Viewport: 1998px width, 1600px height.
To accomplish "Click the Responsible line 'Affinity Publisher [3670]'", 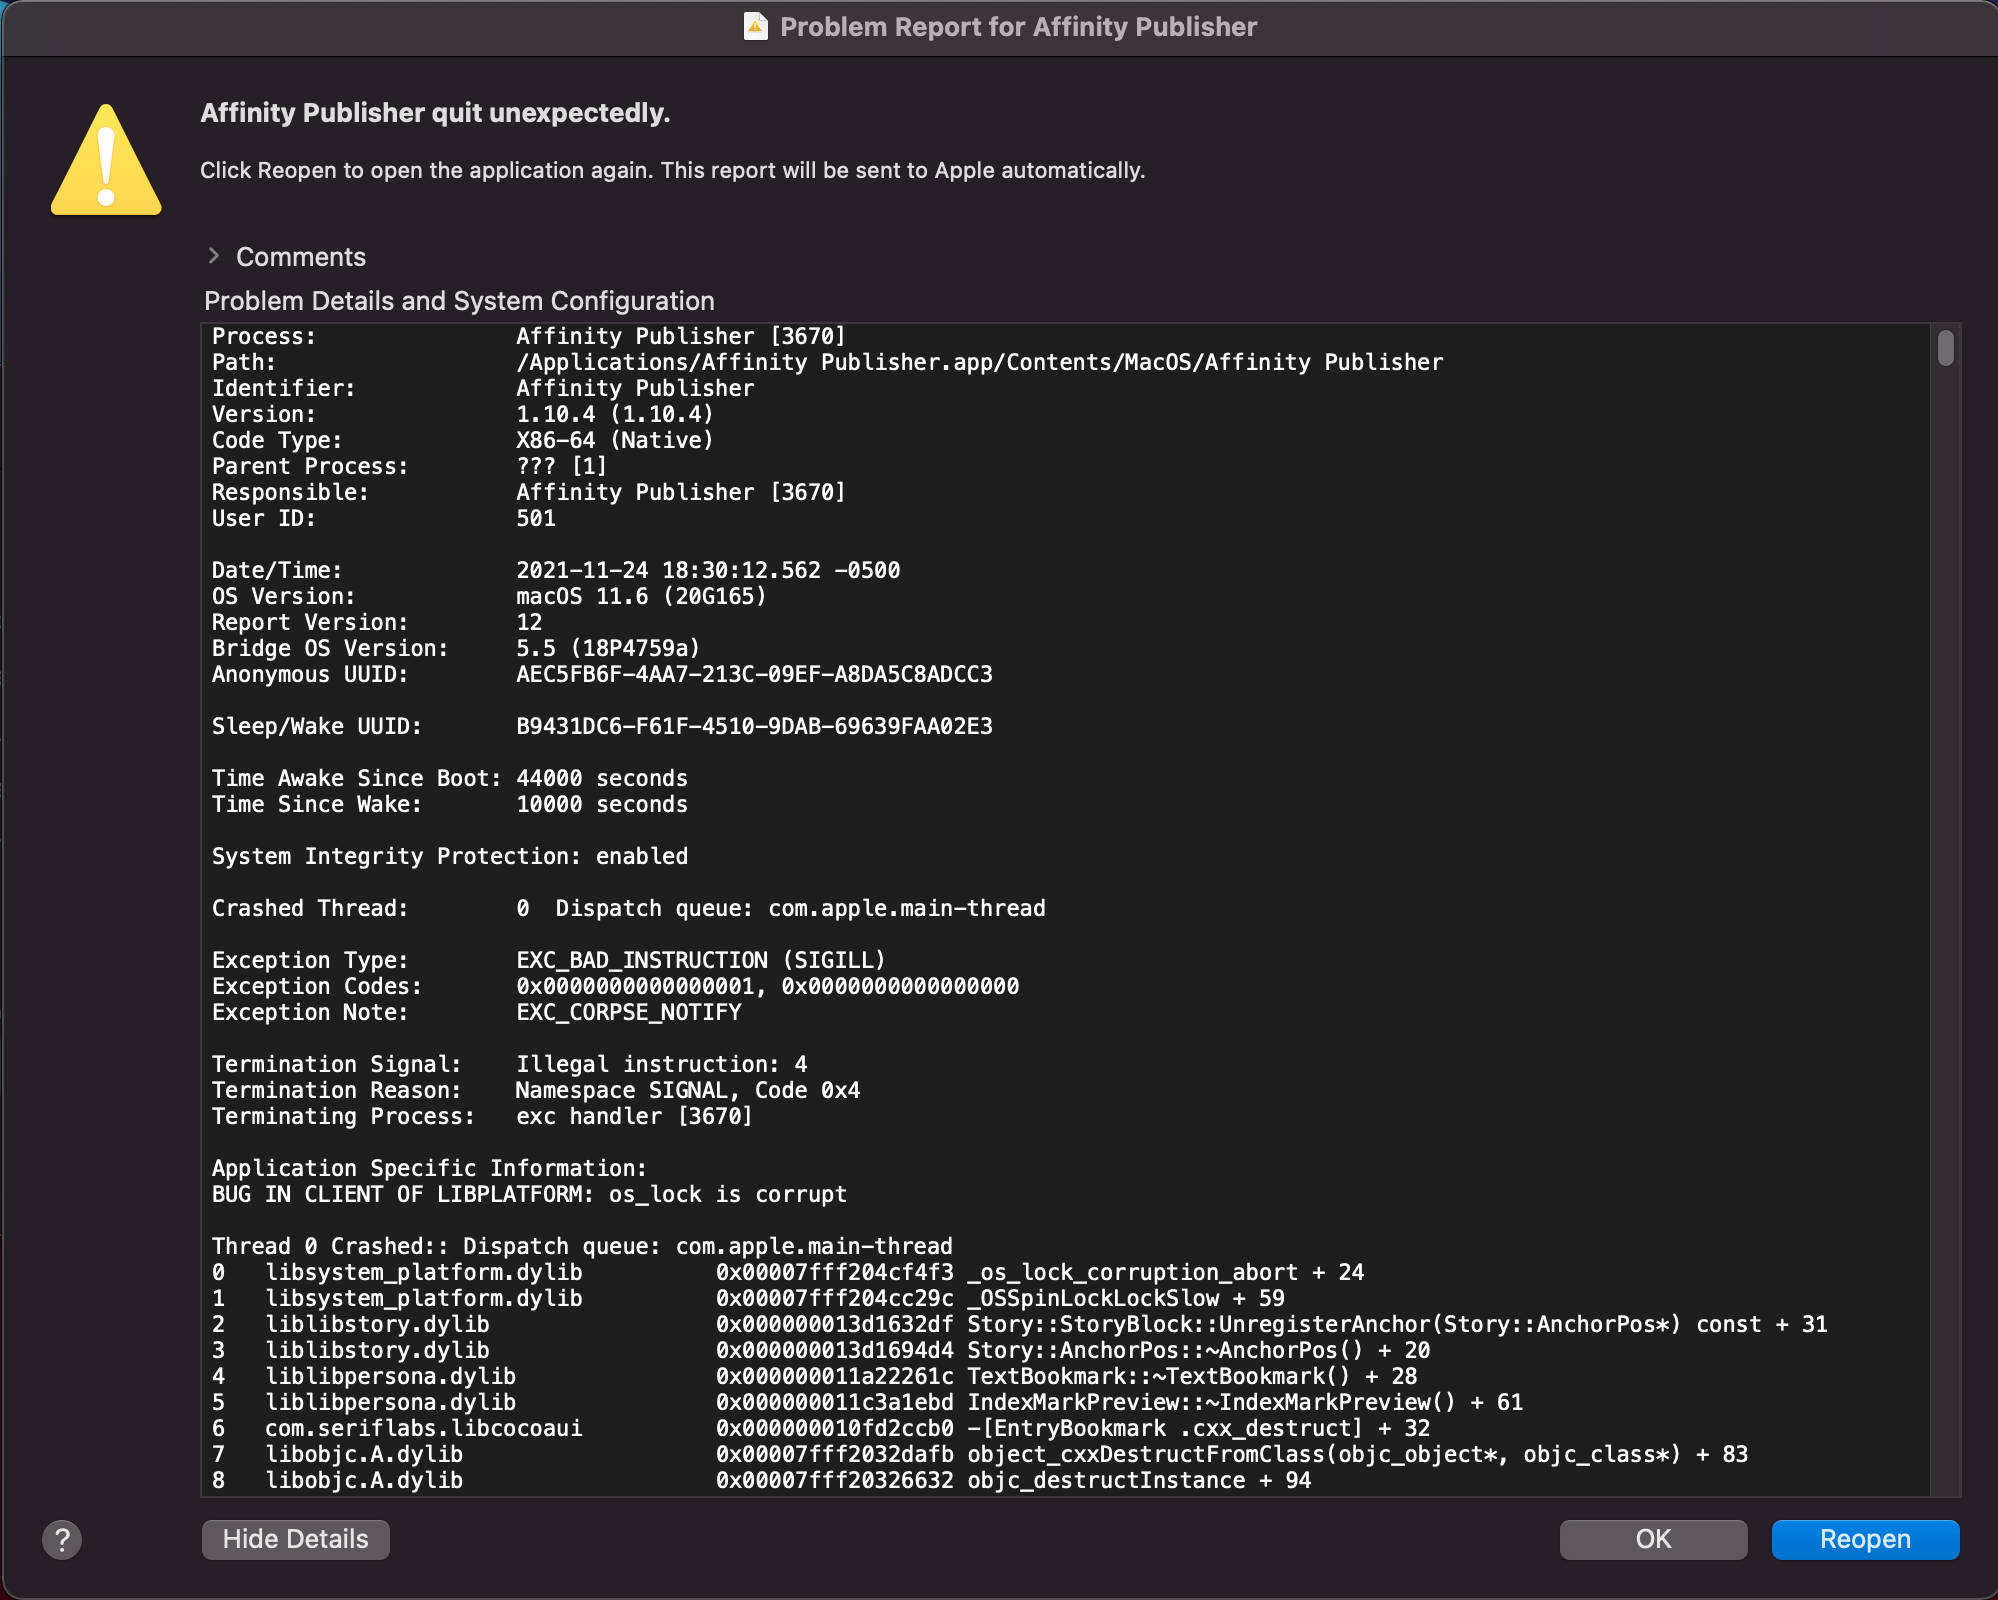I will pos(529,492).
